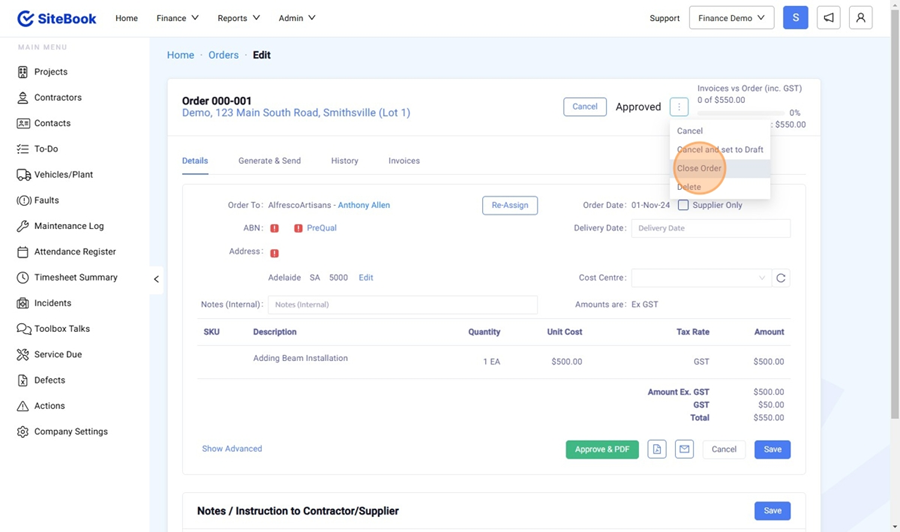
Task: Click the Timesheet Summary clock icon
Action: (x=23, y=278)
